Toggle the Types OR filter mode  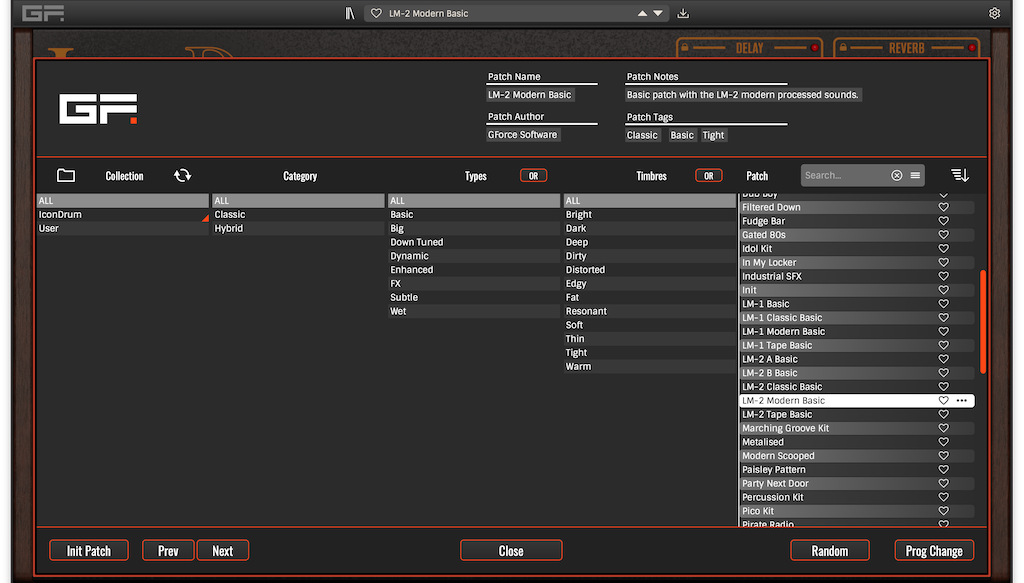[534, 176]
